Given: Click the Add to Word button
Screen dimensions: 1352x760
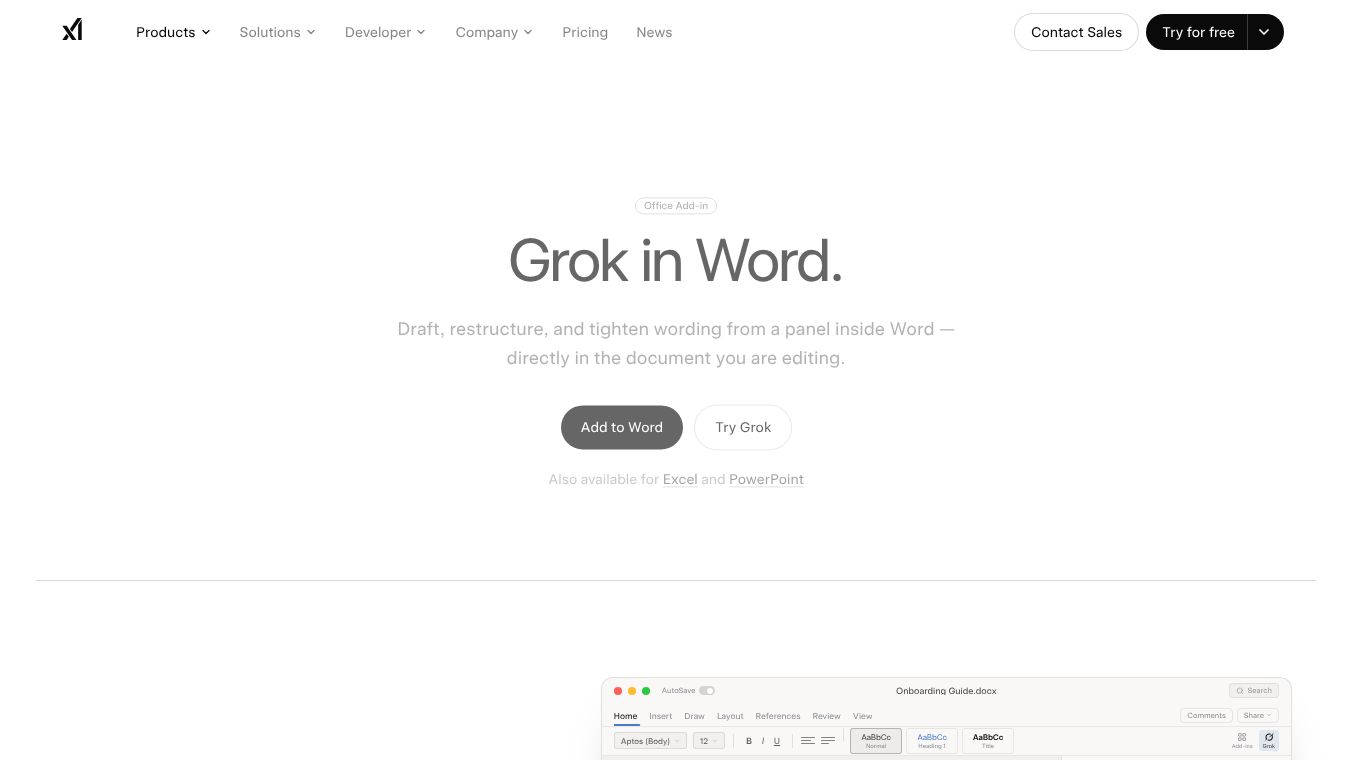Looking at the screenshot, I should 622,427.
